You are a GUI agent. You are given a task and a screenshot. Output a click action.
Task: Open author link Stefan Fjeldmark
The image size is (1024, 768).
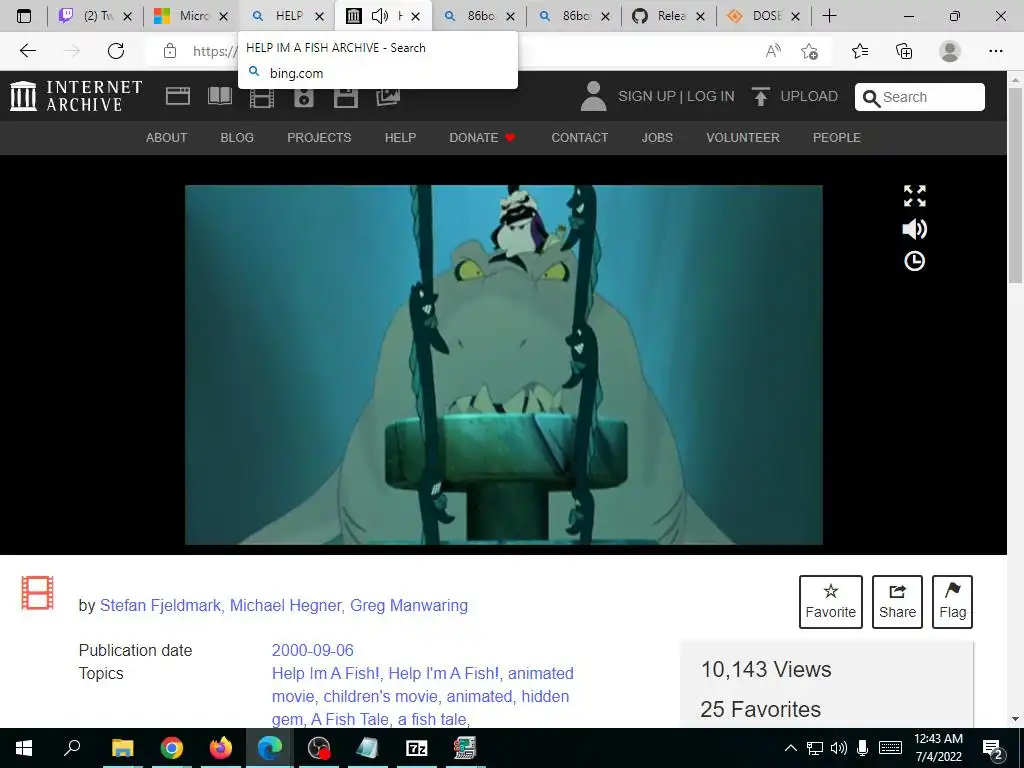160,605
